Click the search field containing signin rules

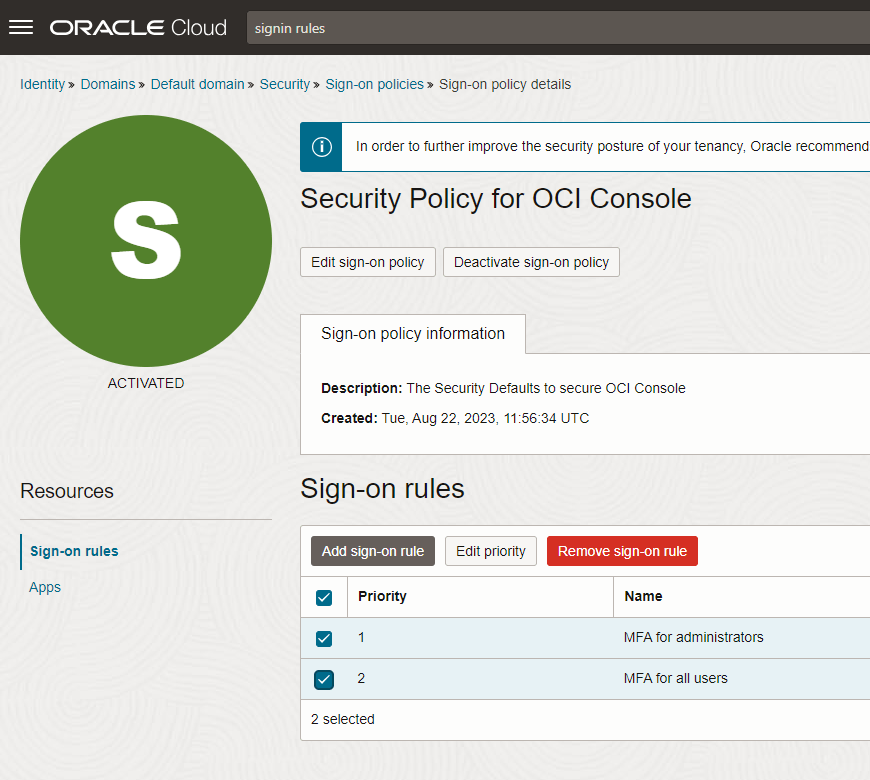point(555,28)
